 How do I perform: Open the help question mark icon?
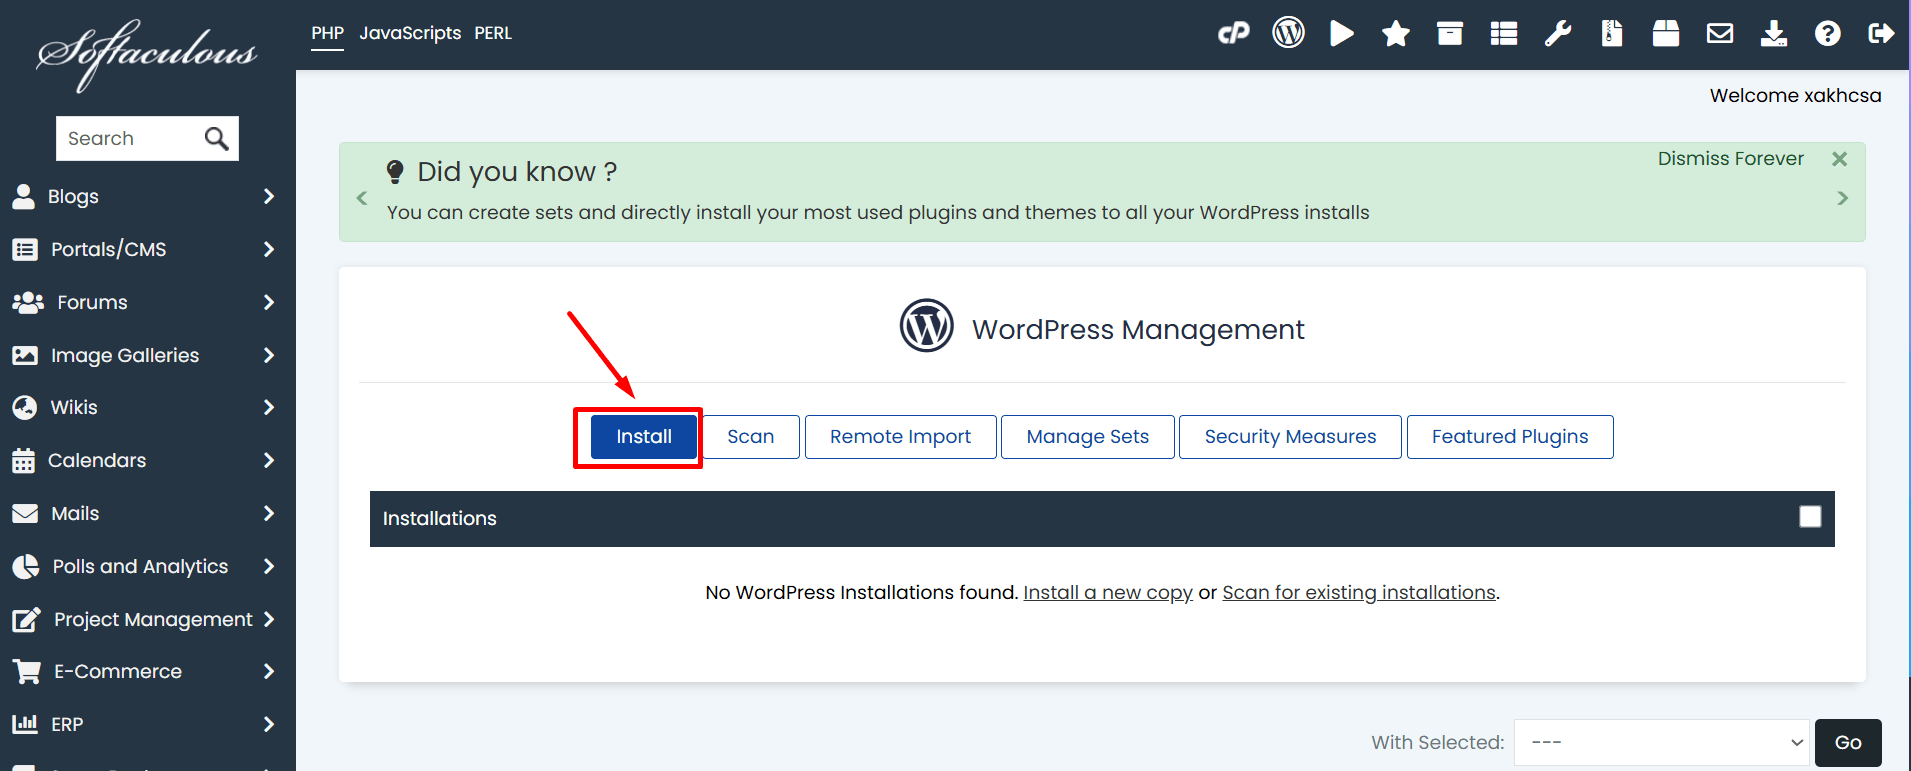[1828, 34]
